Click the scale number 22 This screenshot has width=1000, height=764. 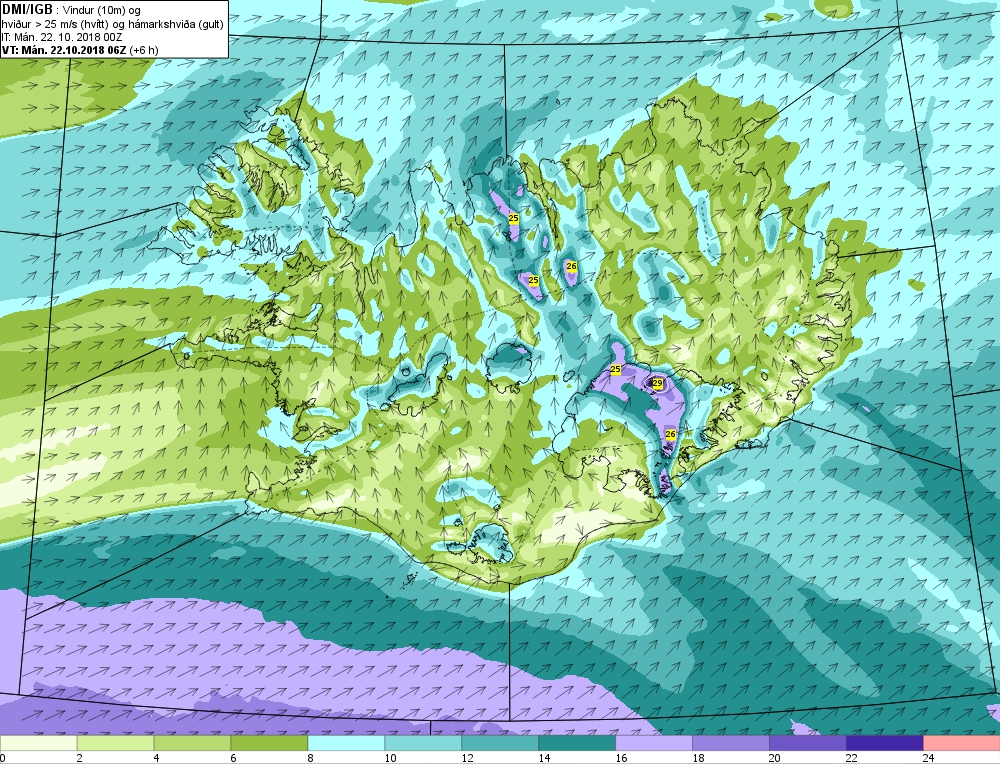point(852,758)
